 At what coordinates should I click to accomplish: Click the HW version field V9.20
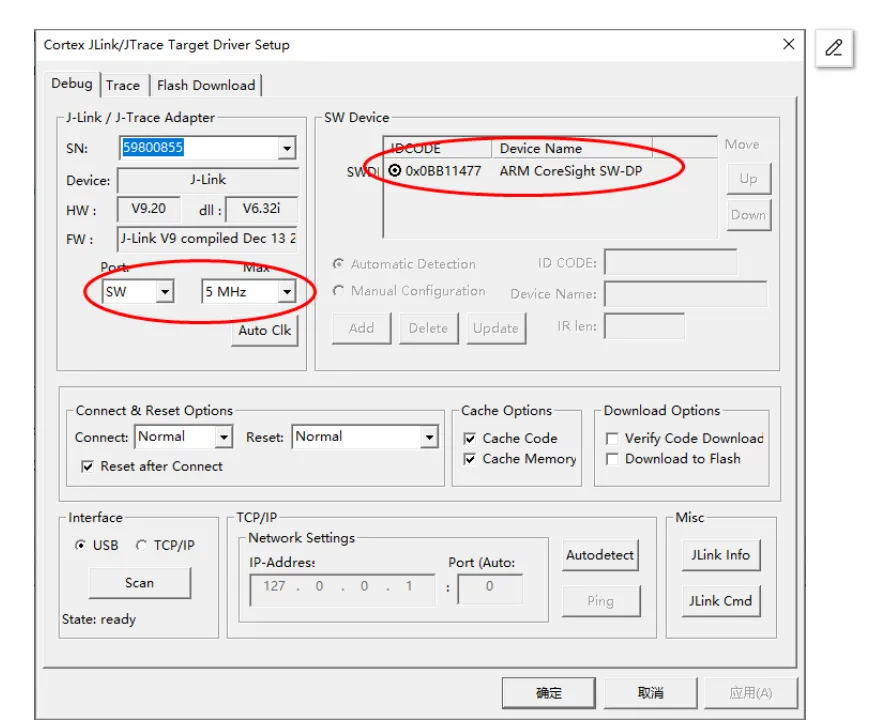click(x=149, y=209)
